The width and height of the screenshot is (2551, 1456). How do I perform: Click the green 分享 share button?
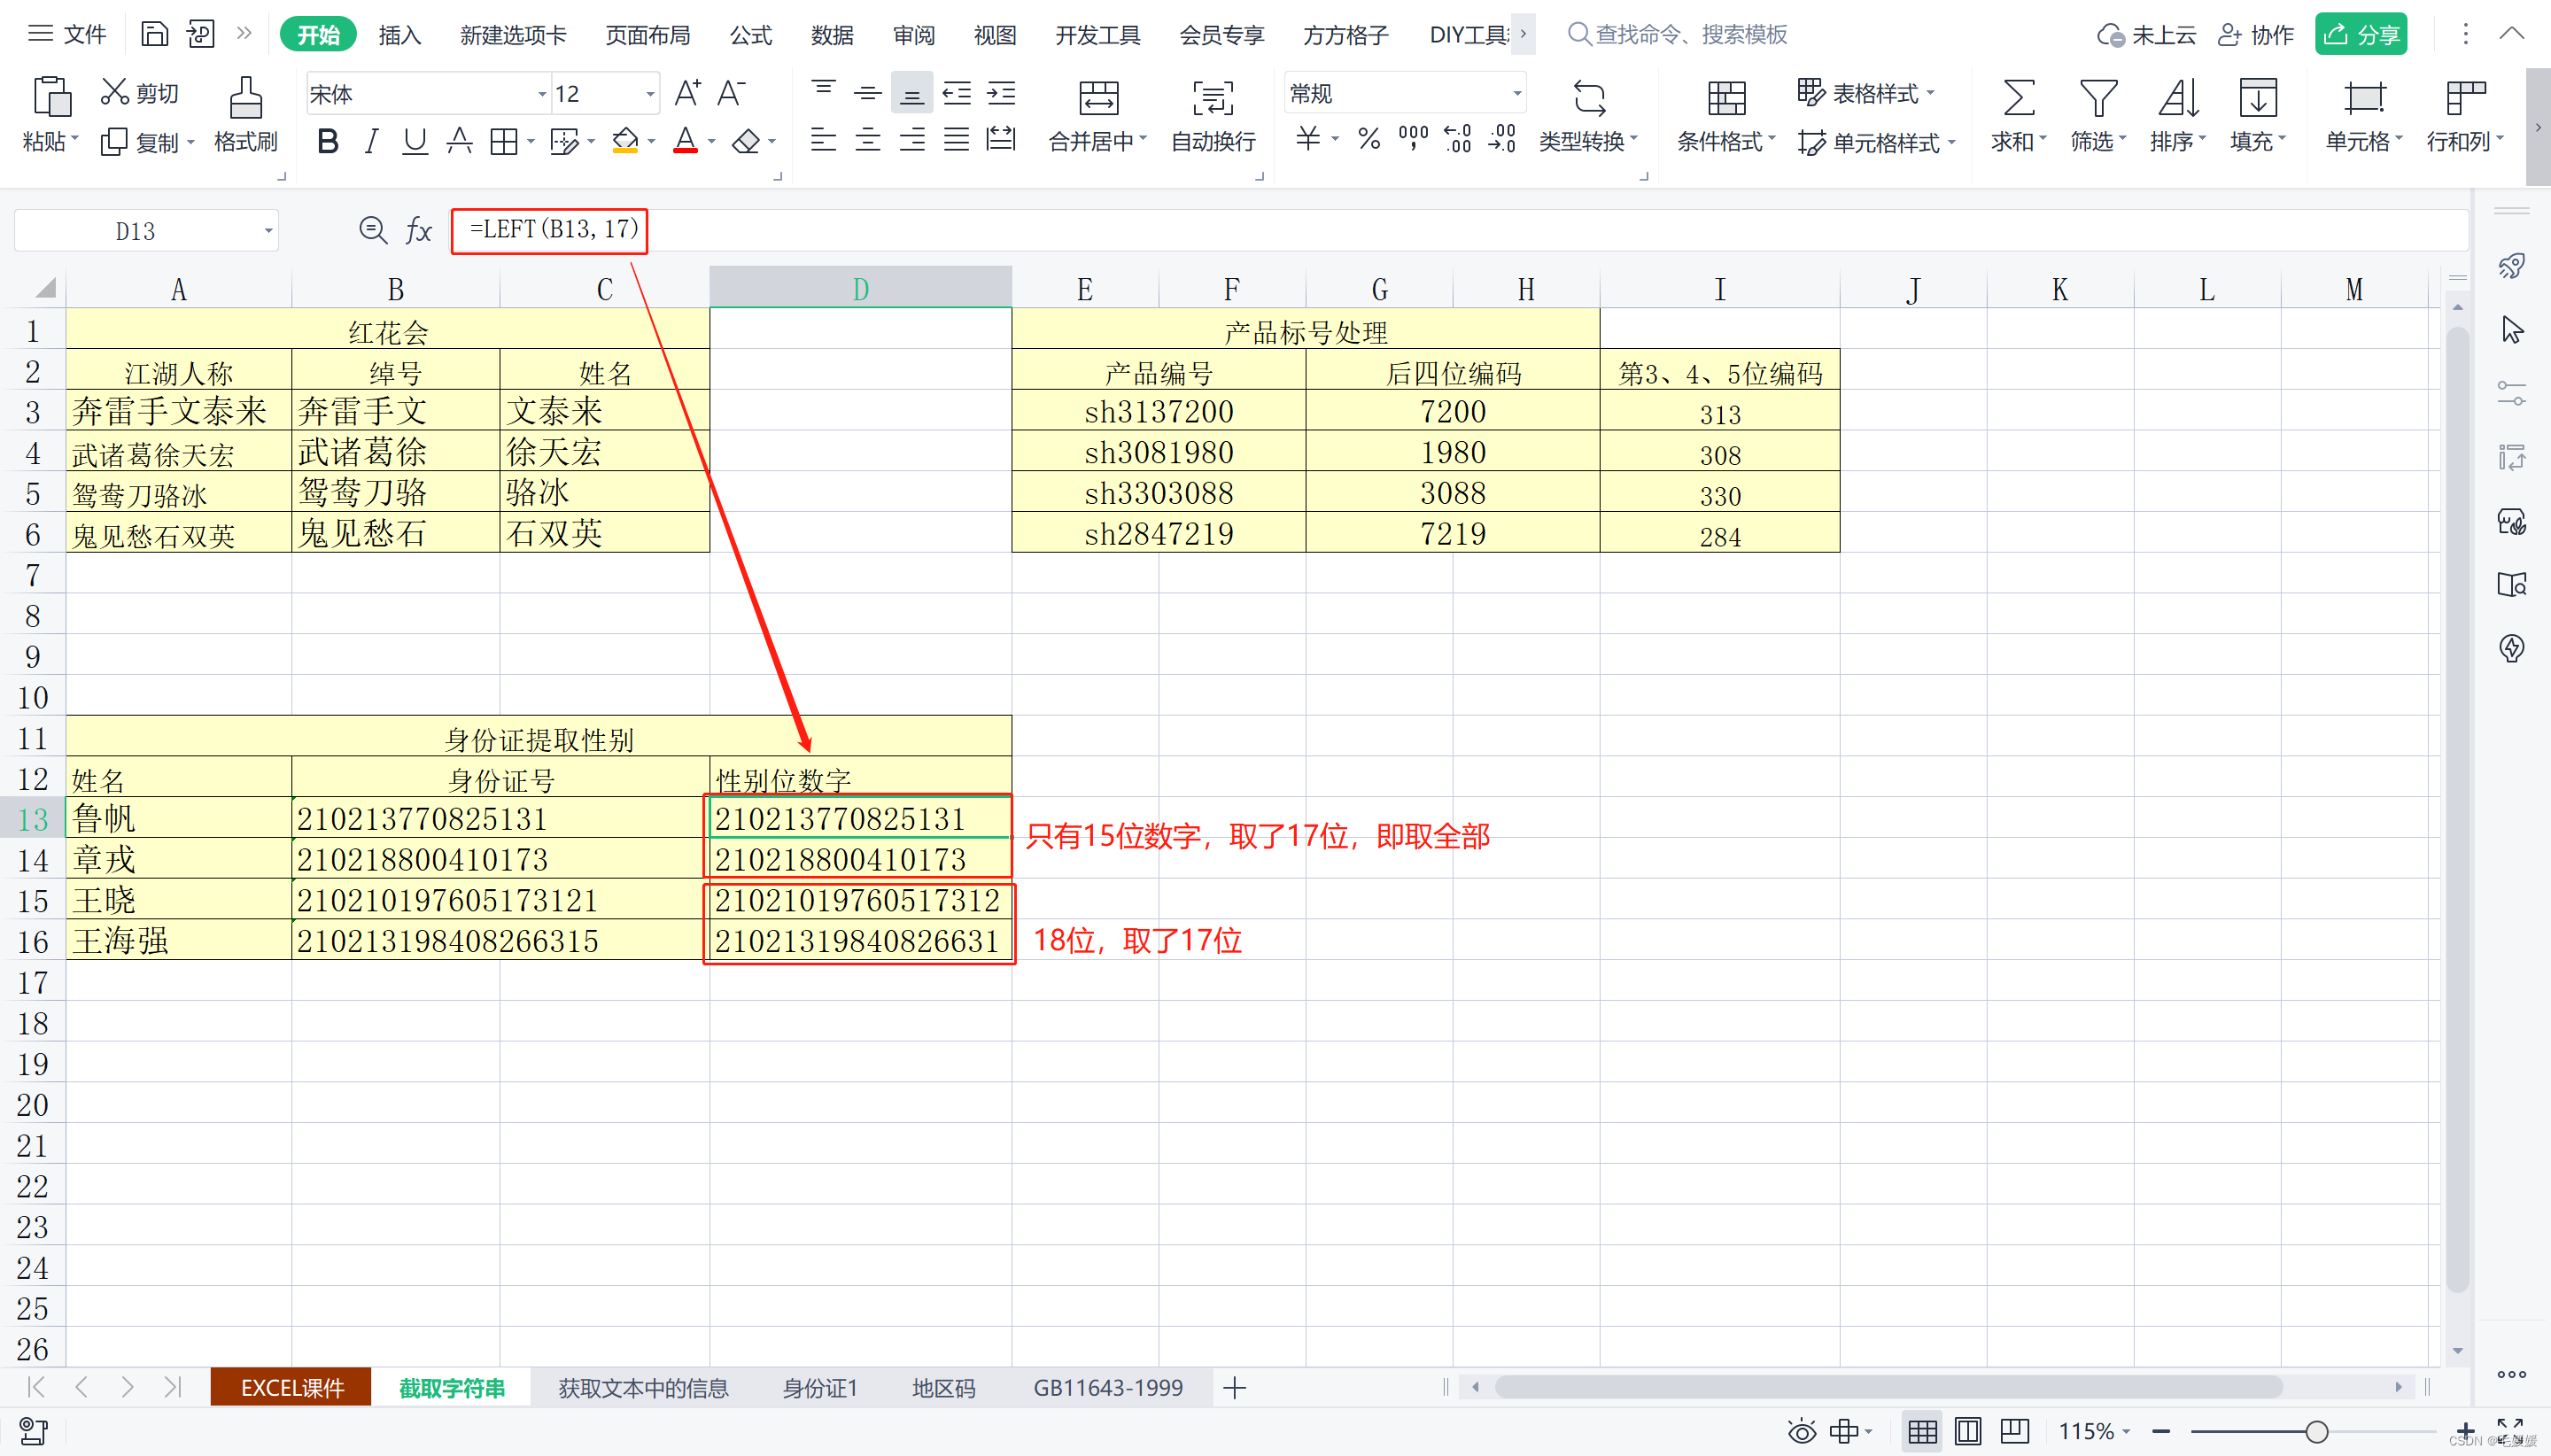2360,35
